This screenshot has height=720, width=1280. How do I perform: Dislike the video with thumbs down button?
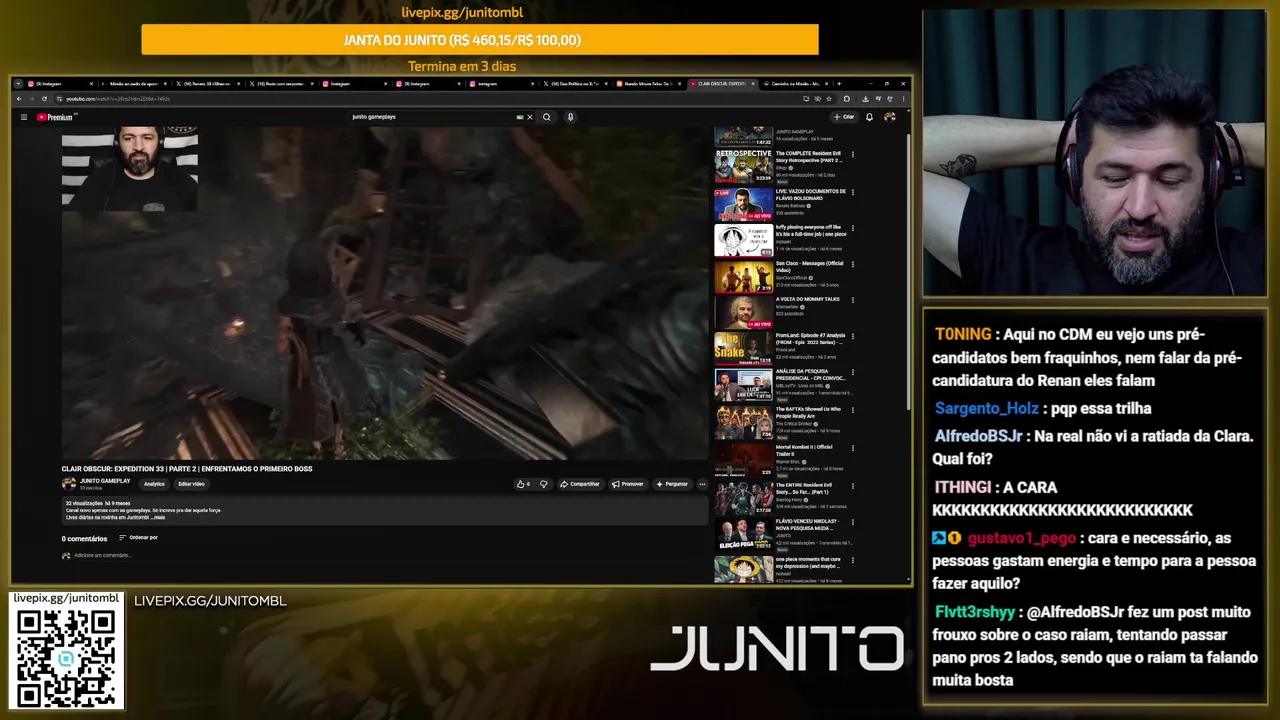pos(544,484)
